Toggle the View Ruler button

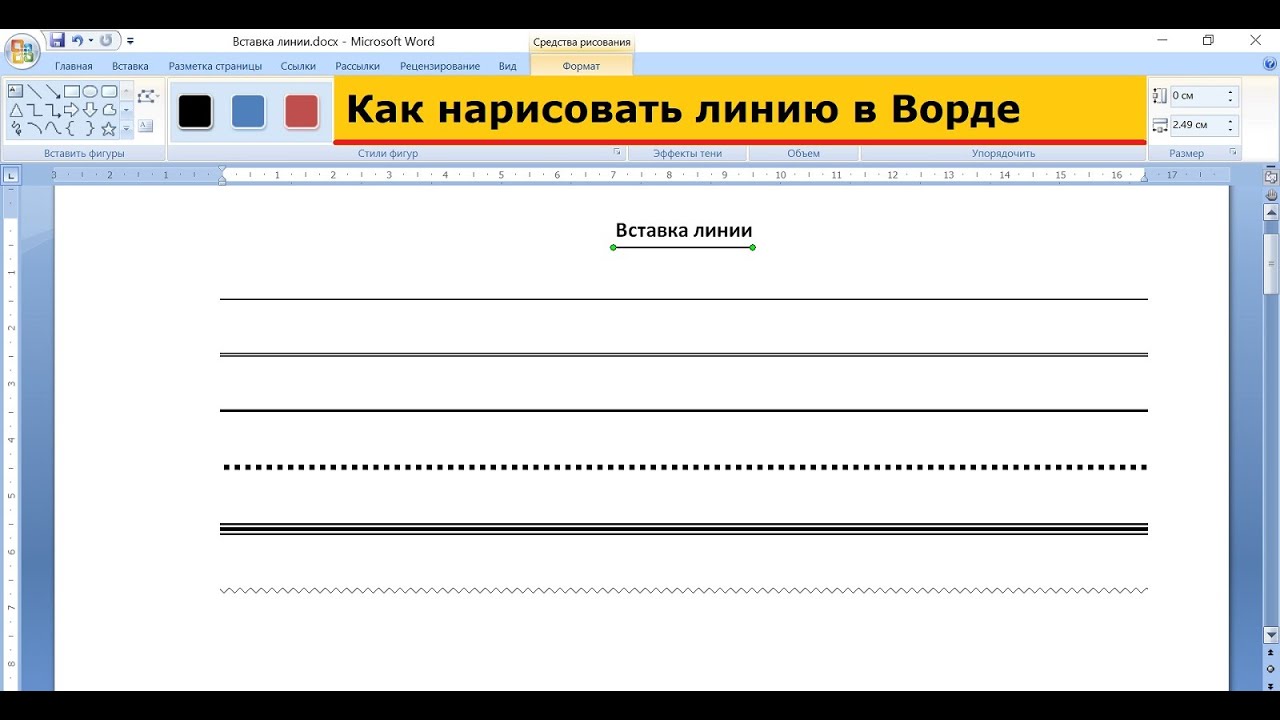[1271, 177]
